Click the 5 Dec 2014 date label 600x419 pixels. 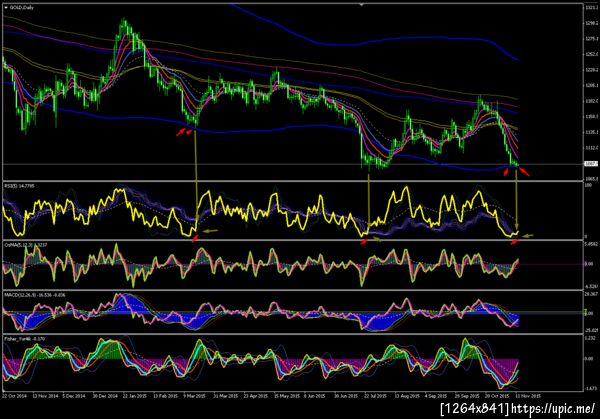click(x=74, y=396)
